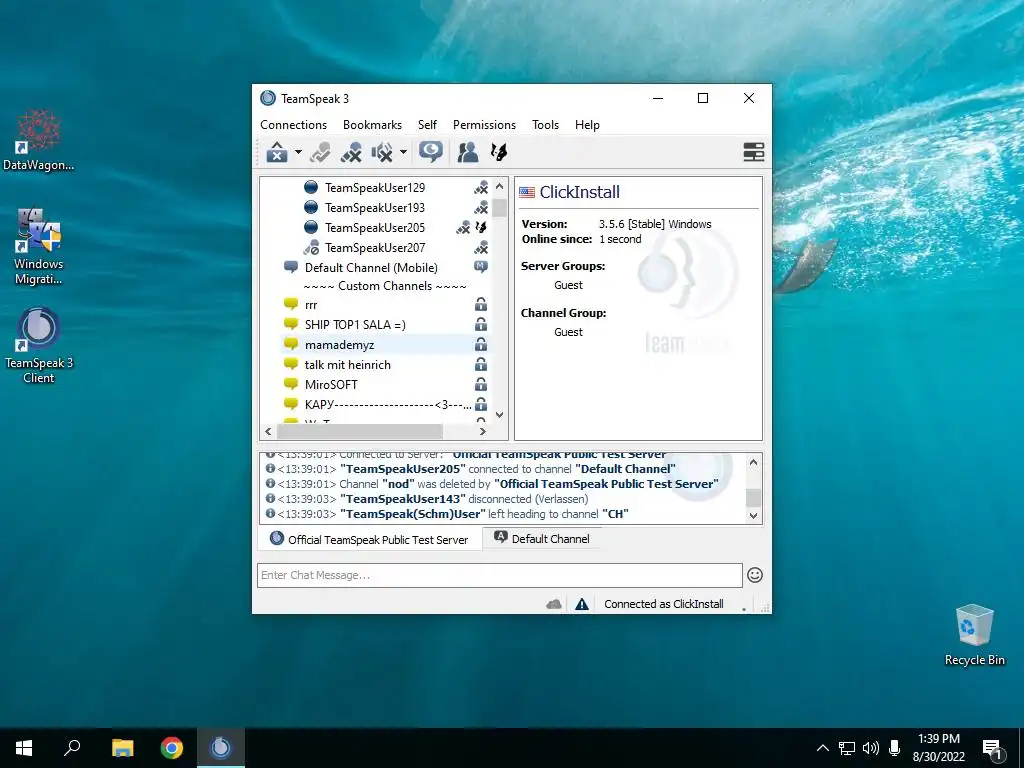Click muted-mic icon beside TeamSpeakUser207
Image resolution: width=1024 pixels, height=768 pixels.
[481, 248]
